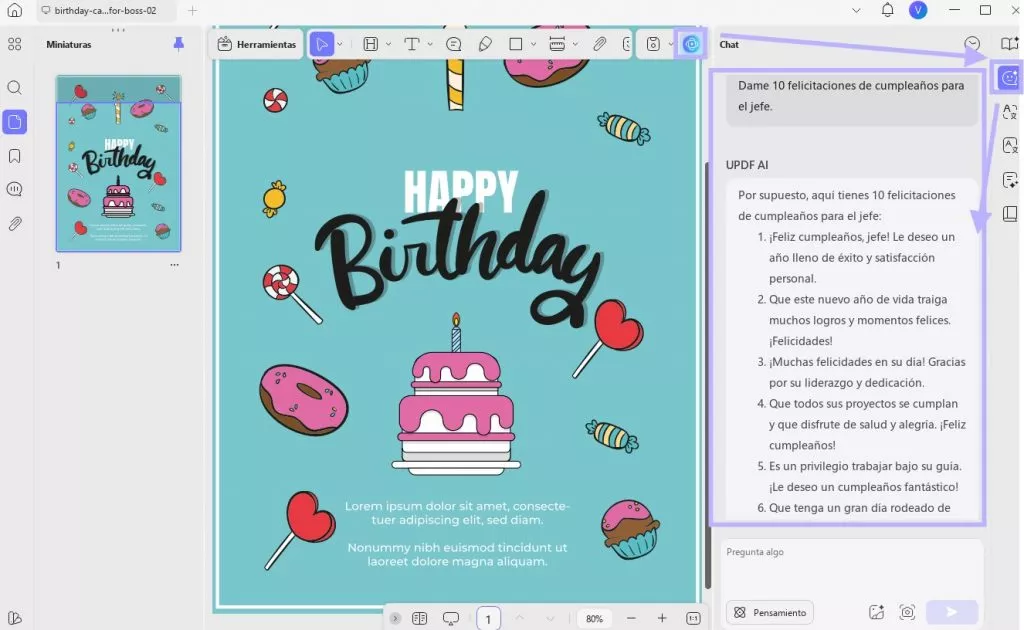1024x630 pixels.
Task: Click the letter-A icon below translate in right sidebar
Action: (1010, 145)
